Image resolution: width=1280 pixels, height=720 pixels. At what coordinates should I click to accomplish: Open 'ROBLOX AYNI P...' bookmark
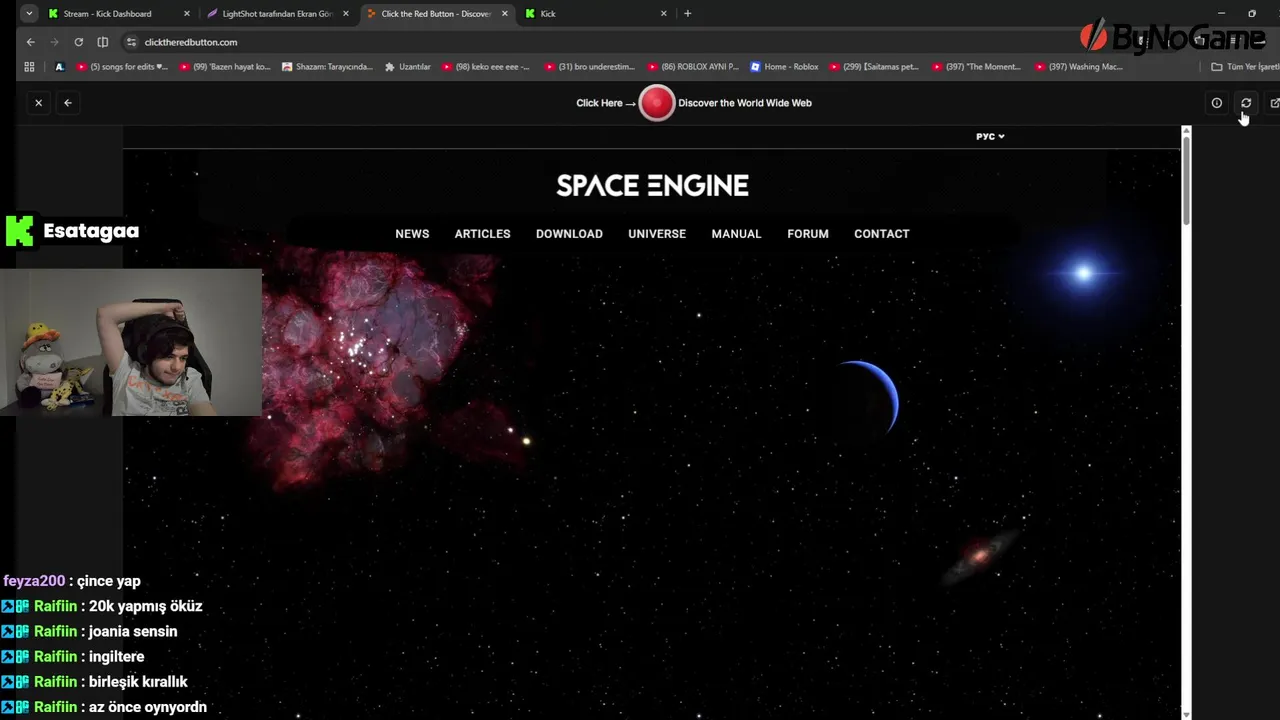(x=693, y=67)
